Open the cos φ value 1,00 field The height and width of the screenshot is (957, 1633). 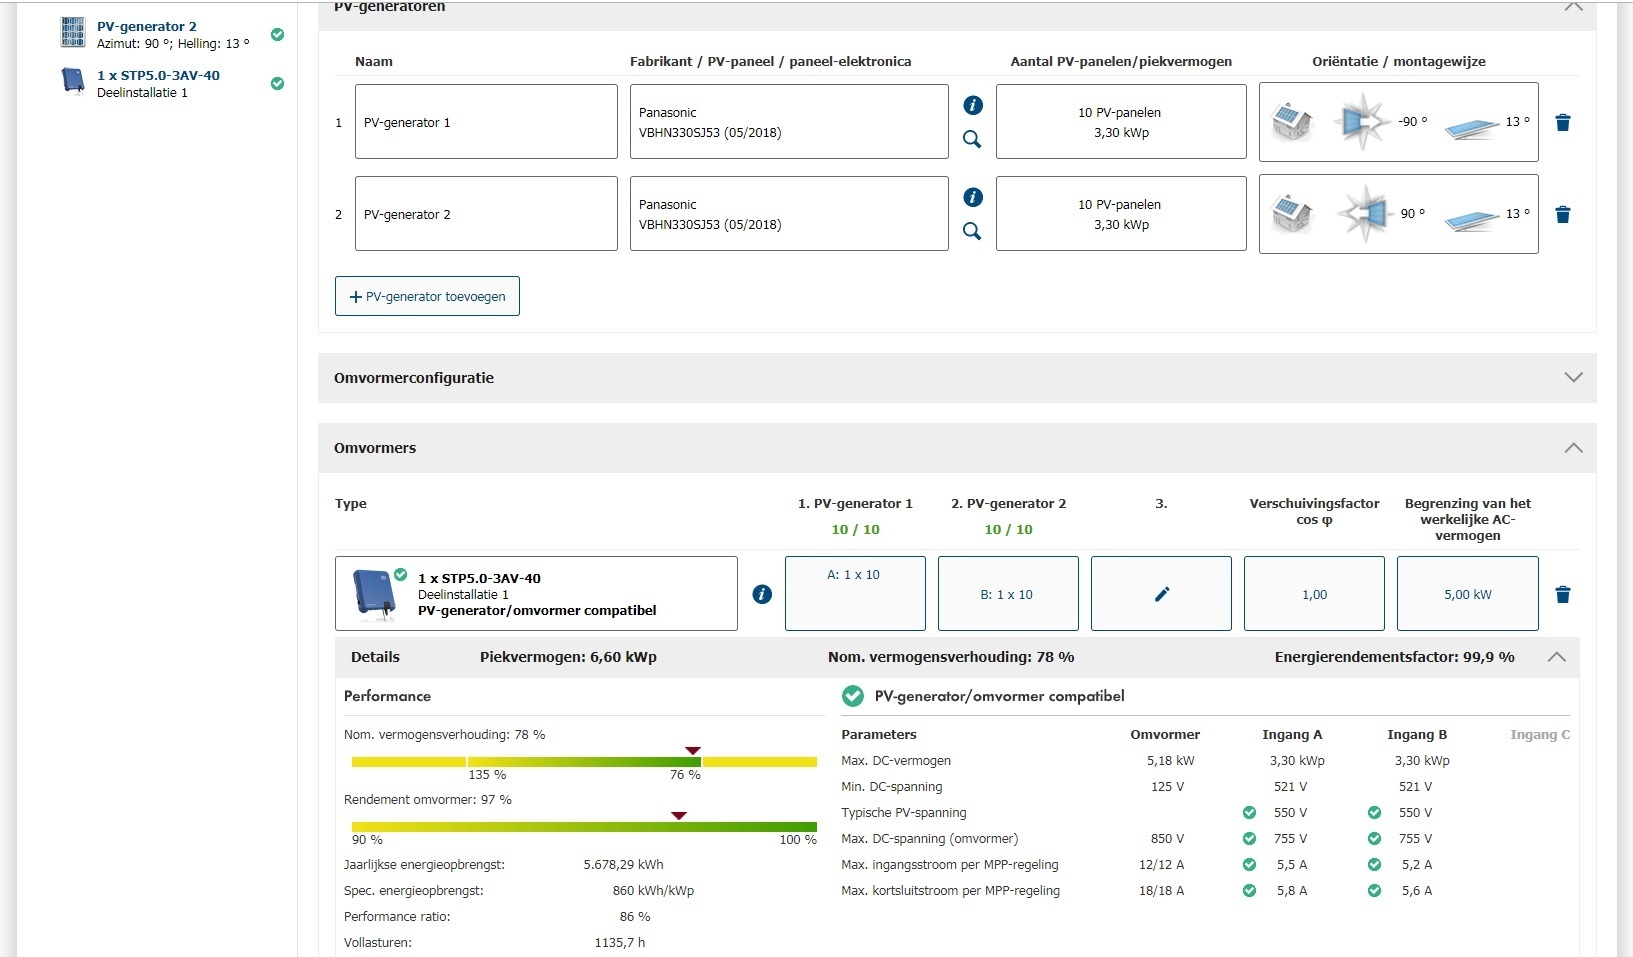click(1314, 594)
